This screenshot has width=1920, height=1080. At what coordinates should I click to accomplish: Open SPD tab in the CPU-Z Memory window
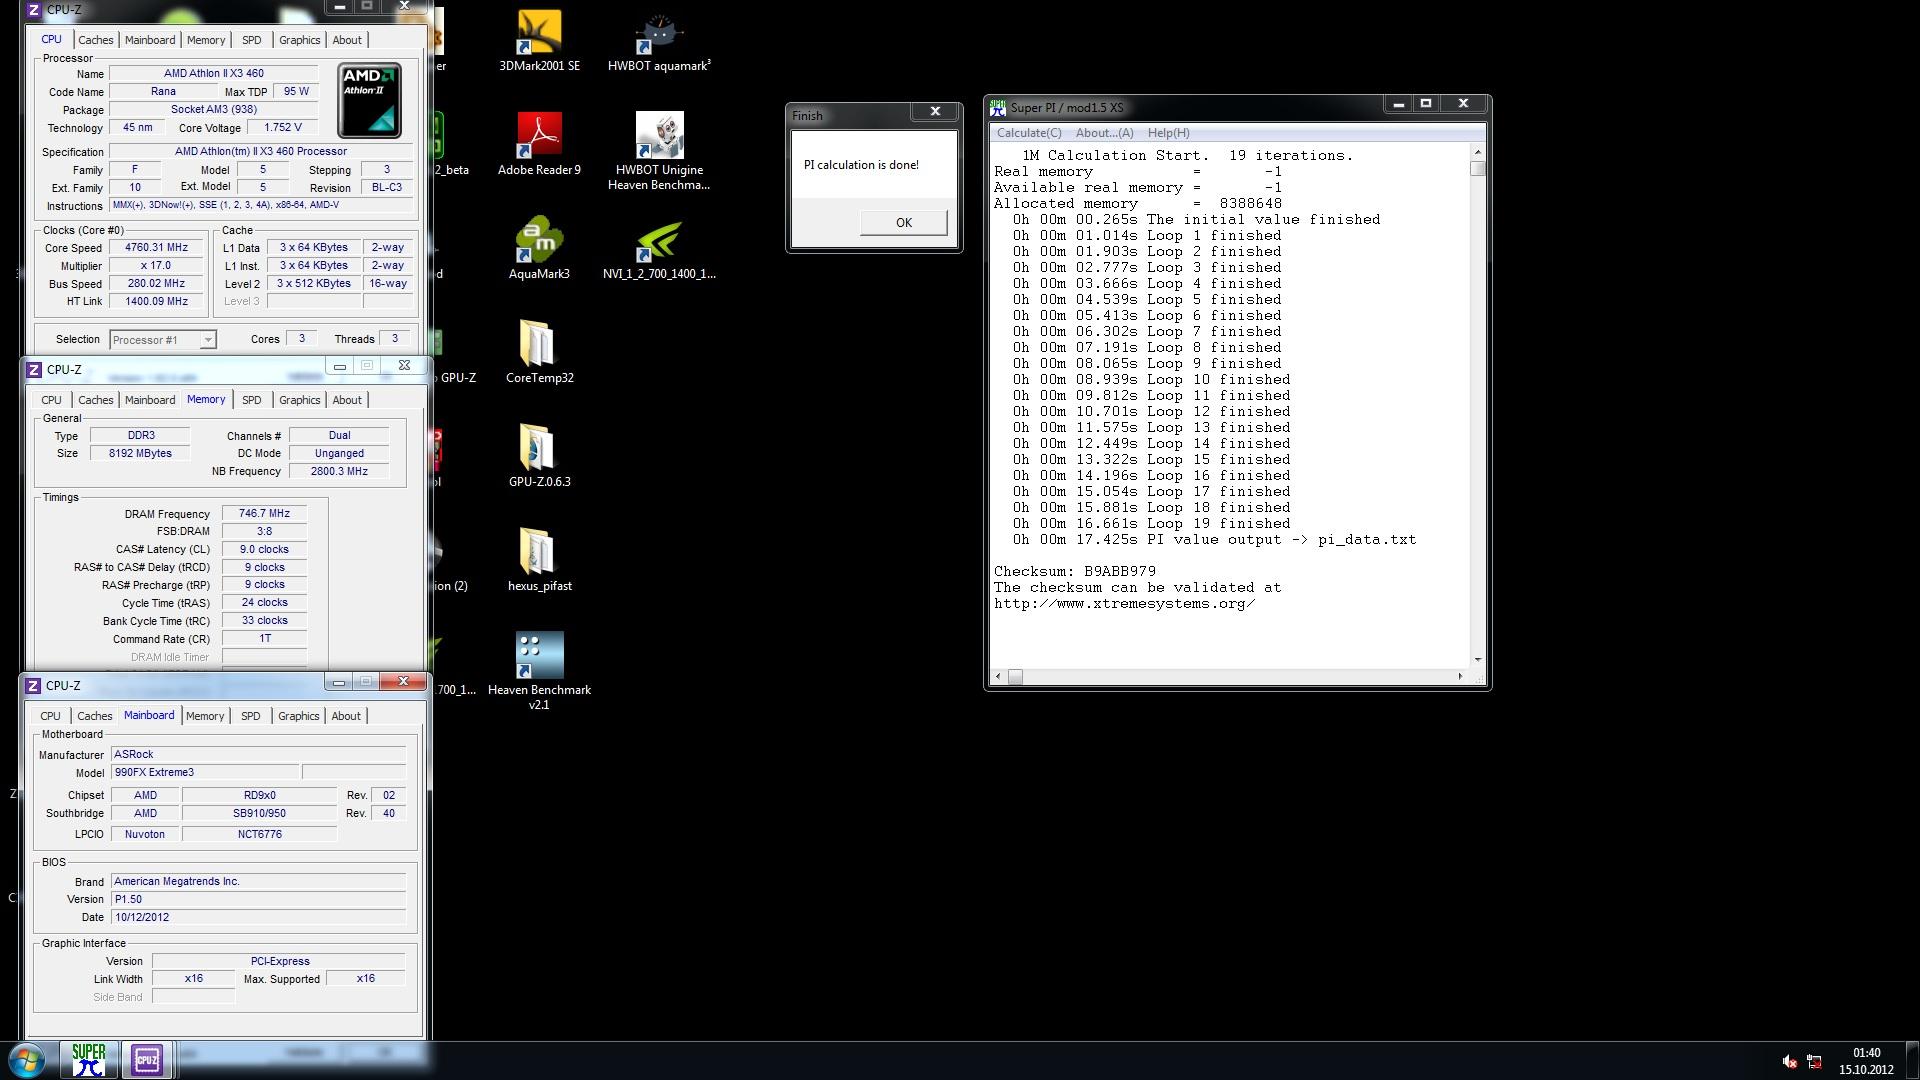point(252,400)
